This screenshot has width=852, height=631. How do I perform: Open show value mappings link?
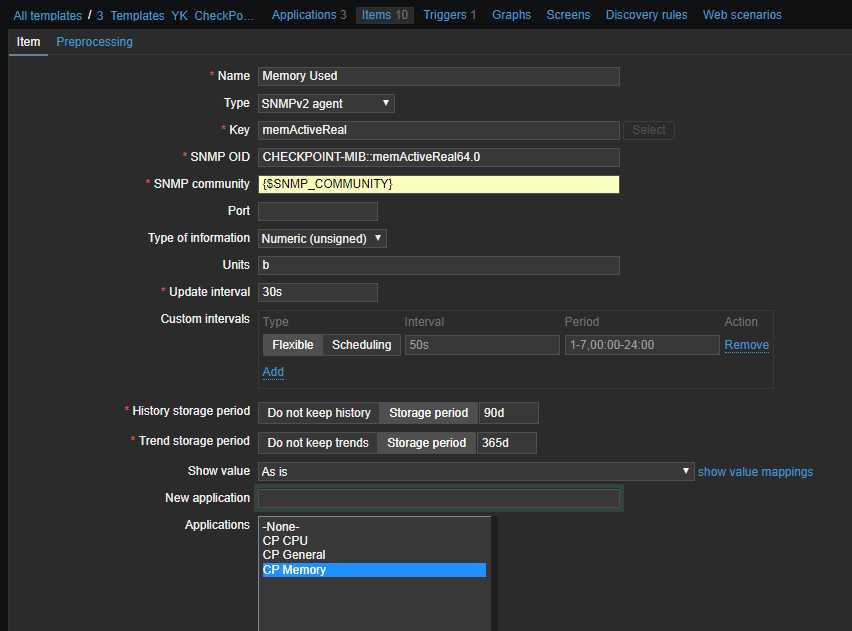[755, 472]
